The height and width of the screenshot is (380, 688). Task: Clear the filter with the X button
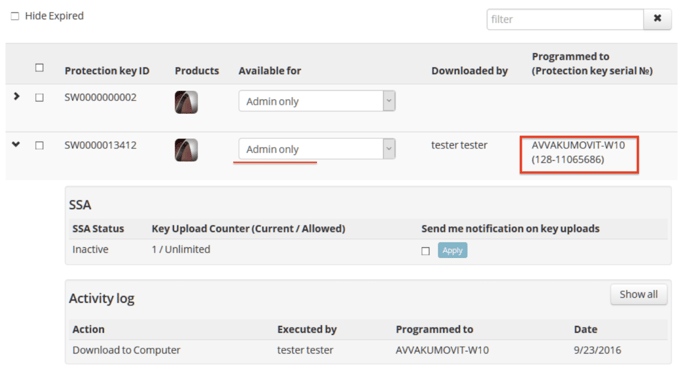tap(657, 19)
